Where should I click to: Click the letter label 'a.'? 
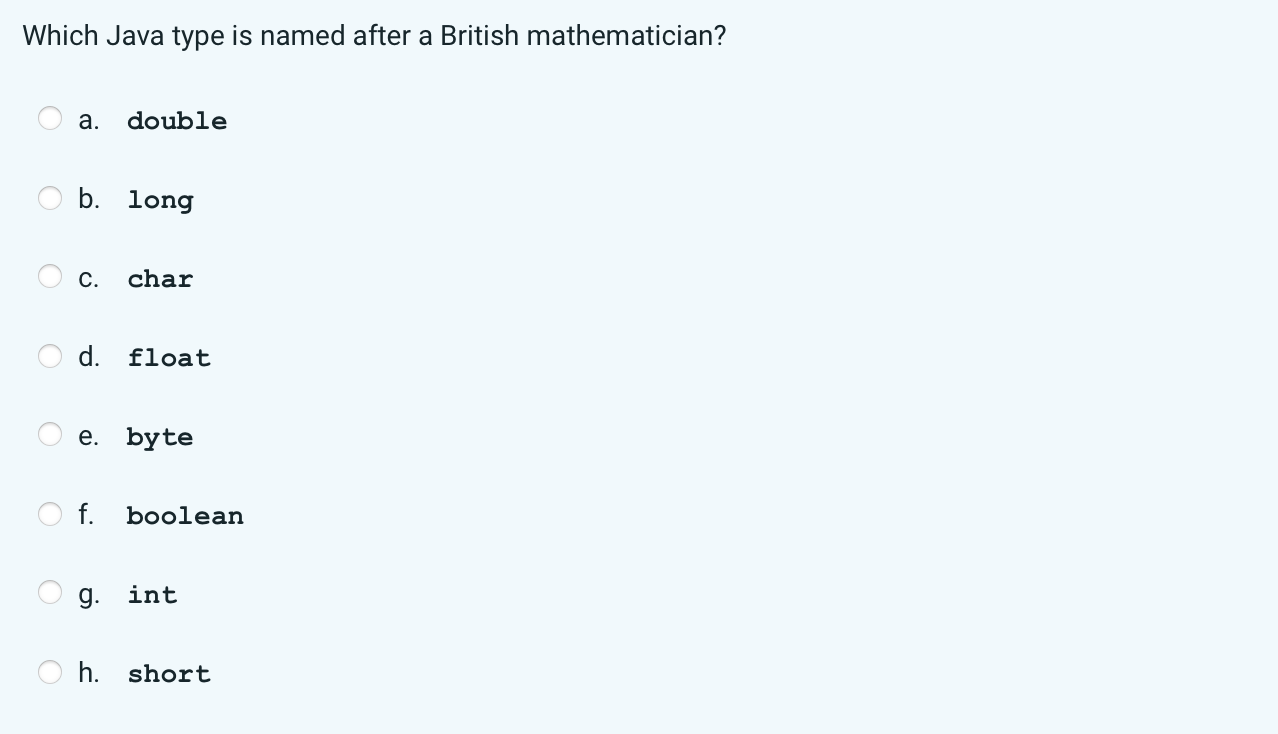(88, 121)
